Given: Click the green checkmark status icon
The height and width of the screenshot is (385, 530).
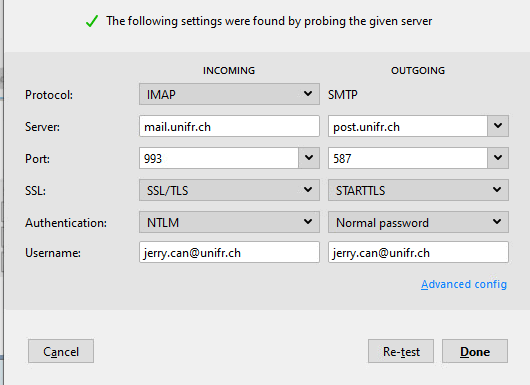Looking at the screenshot, I should click(x=92, y=21).
